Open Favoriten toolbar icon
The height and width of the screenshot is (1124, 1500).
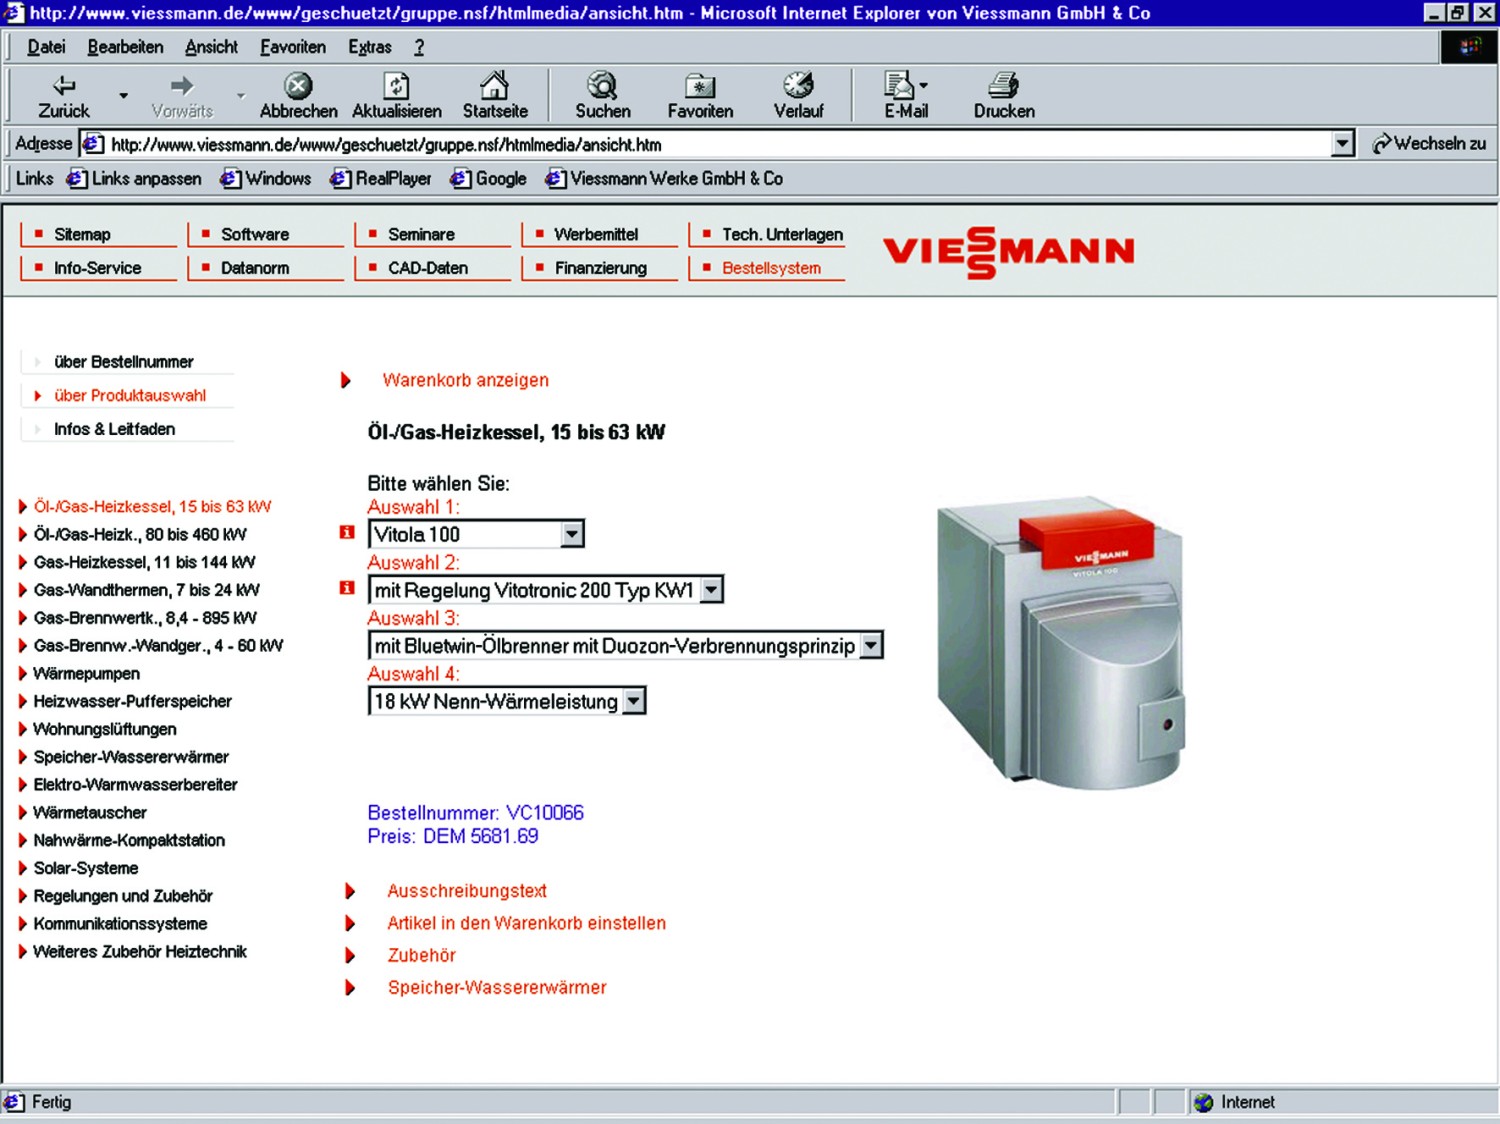point(700,86)
